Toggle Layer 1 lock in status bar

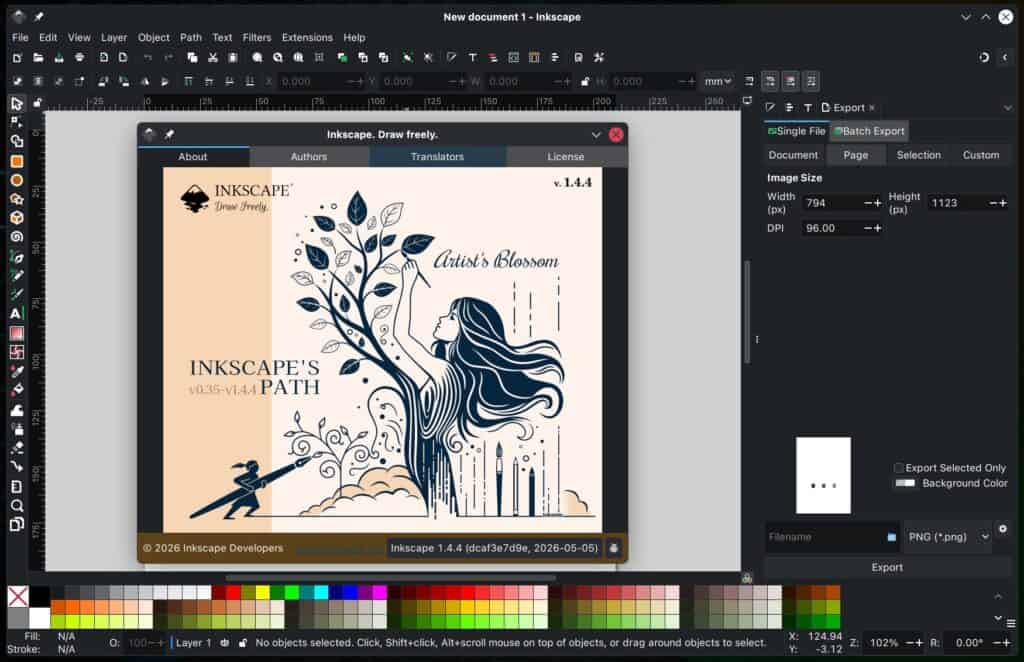click(242, 643)
